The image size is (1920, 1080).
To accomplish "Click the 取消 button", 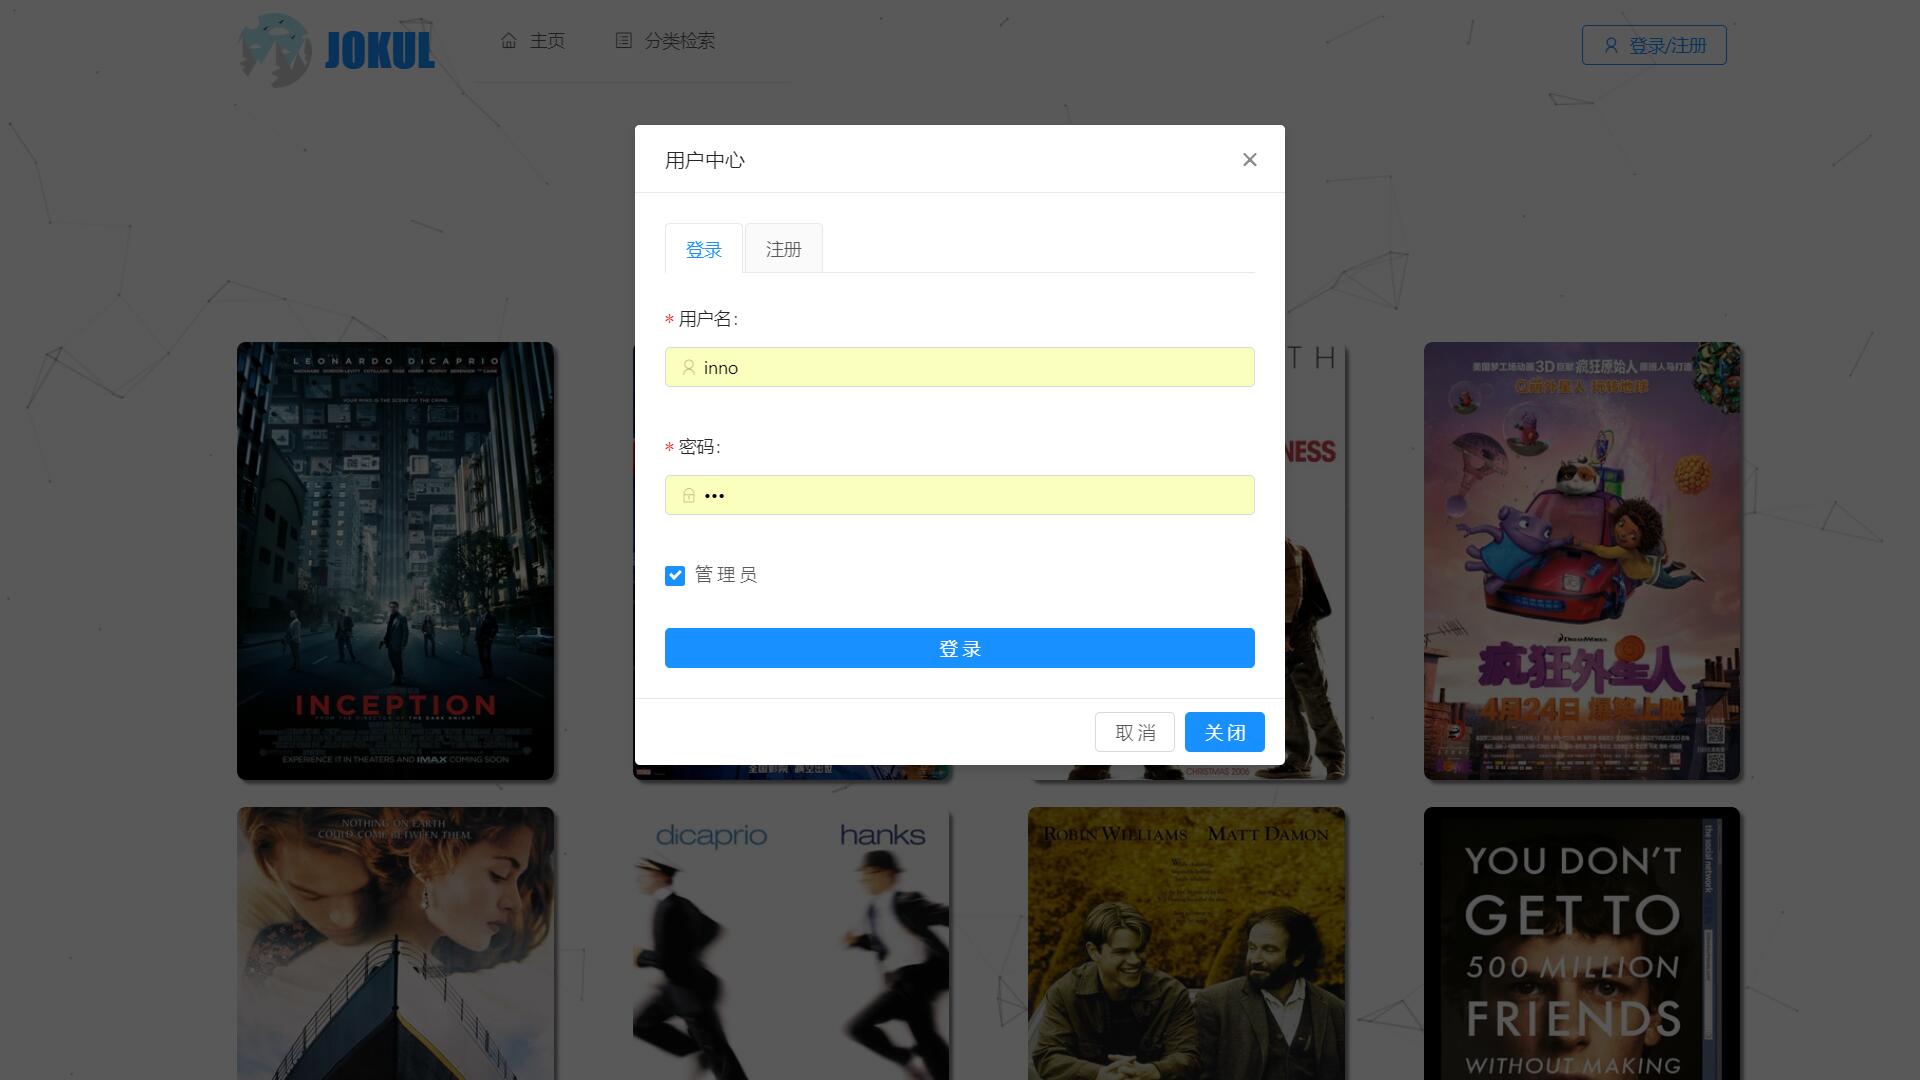I will tap(1134, 732).
